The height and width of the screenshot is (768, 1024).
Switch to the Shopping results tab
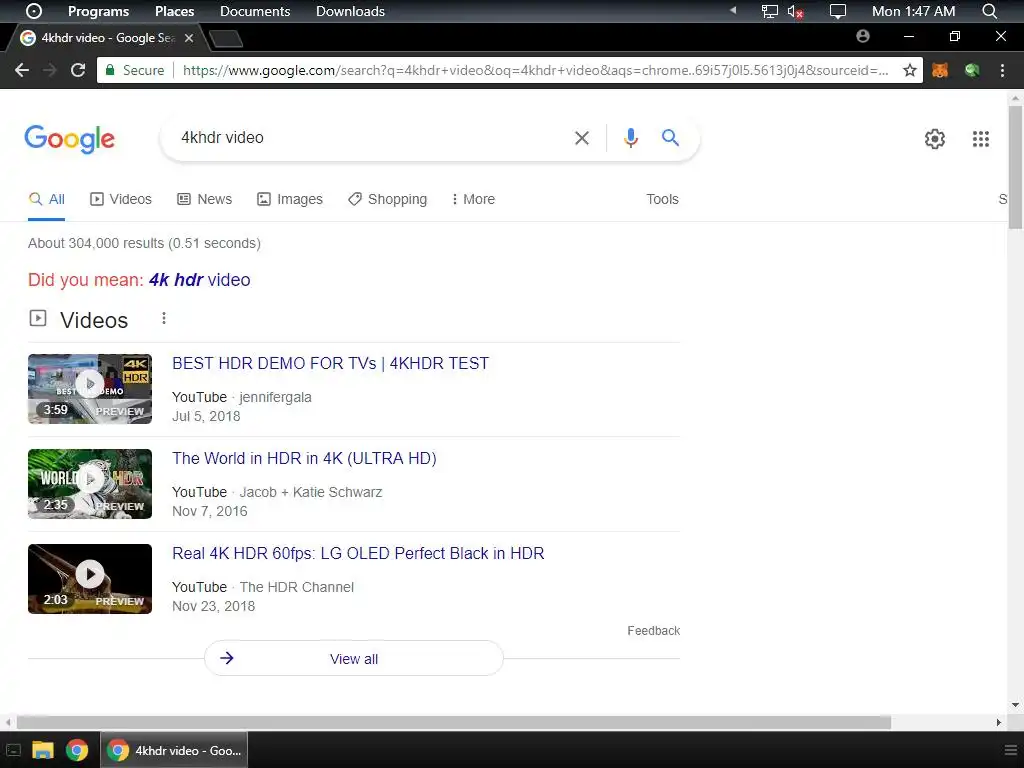[x=387, y=199]
